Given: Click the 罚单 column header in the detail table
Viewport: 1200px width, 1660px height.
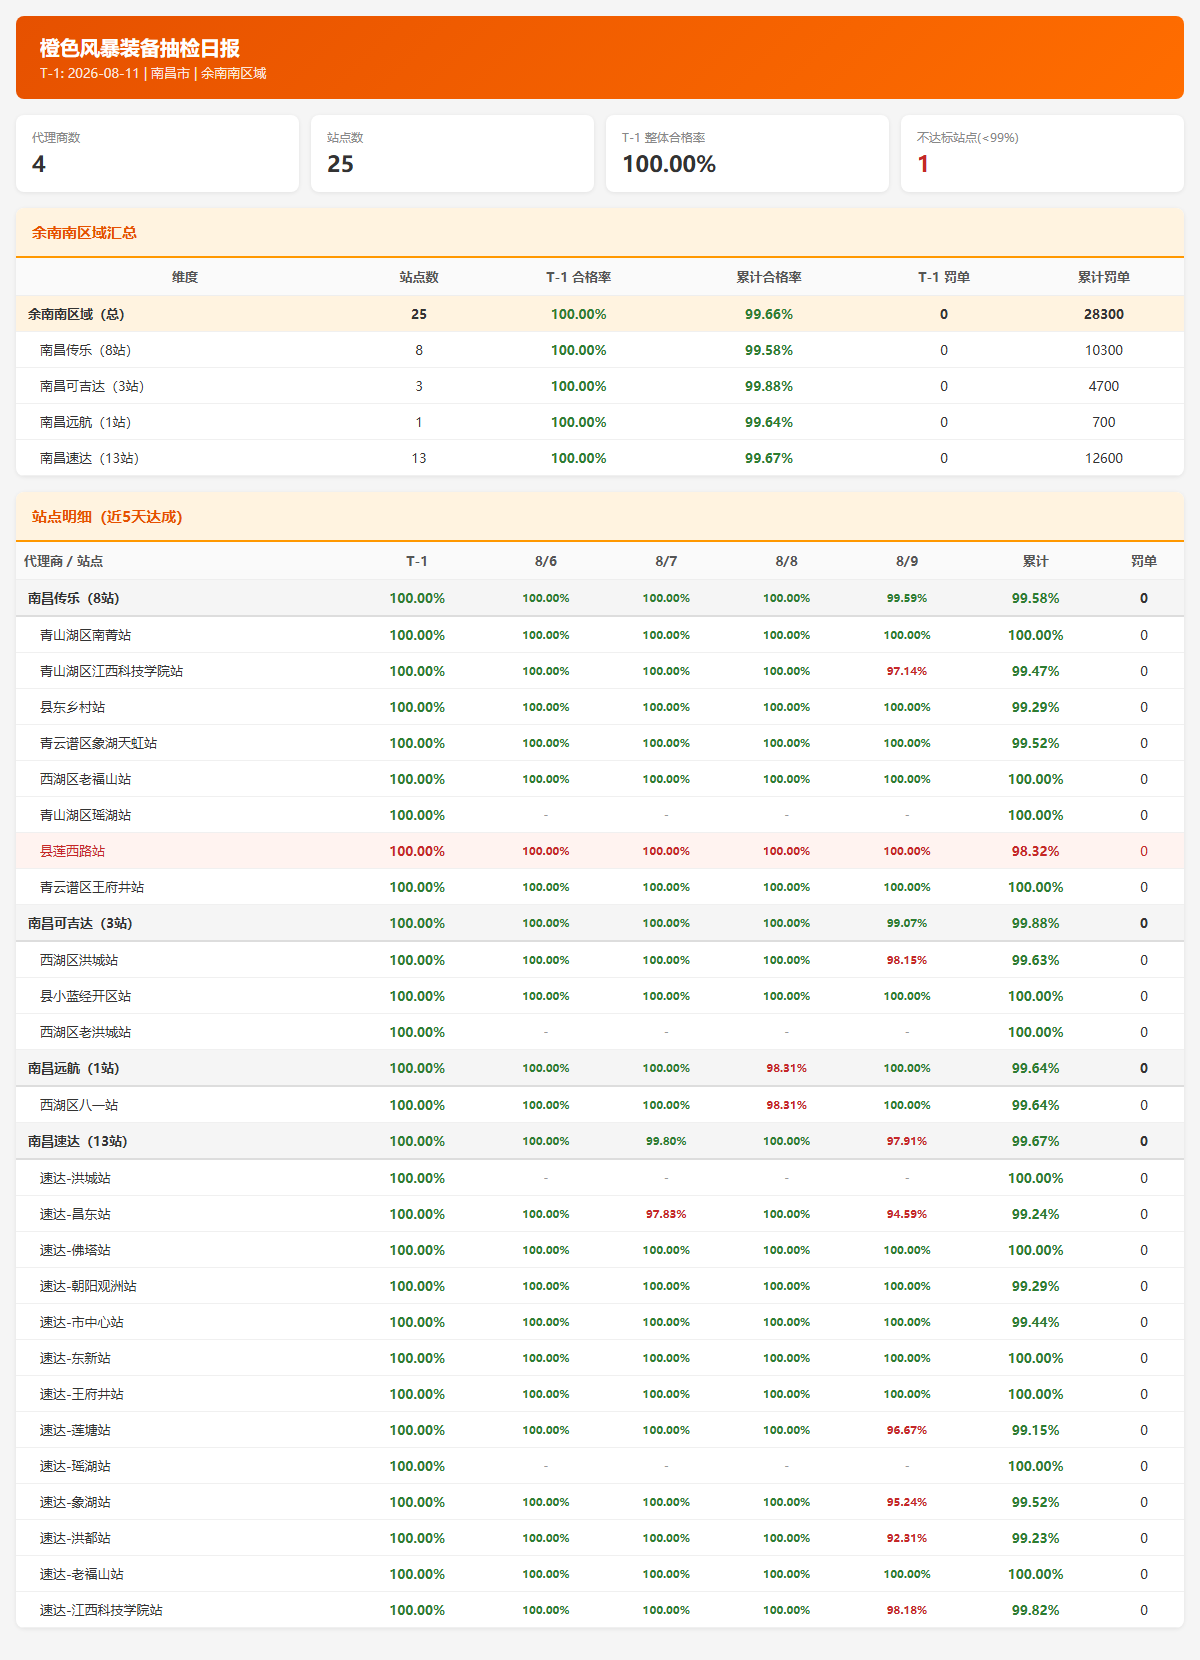Looking at the screenshot, I should coord(1144,561).
